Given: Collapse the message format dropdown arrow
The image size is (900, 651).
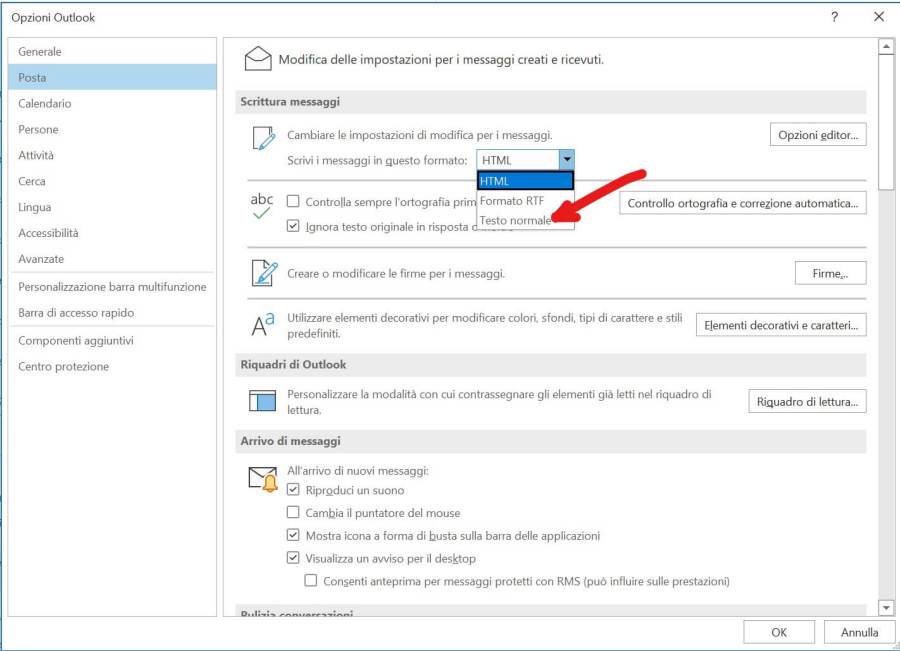Looking at the screenshot, I should coord(566,160).
